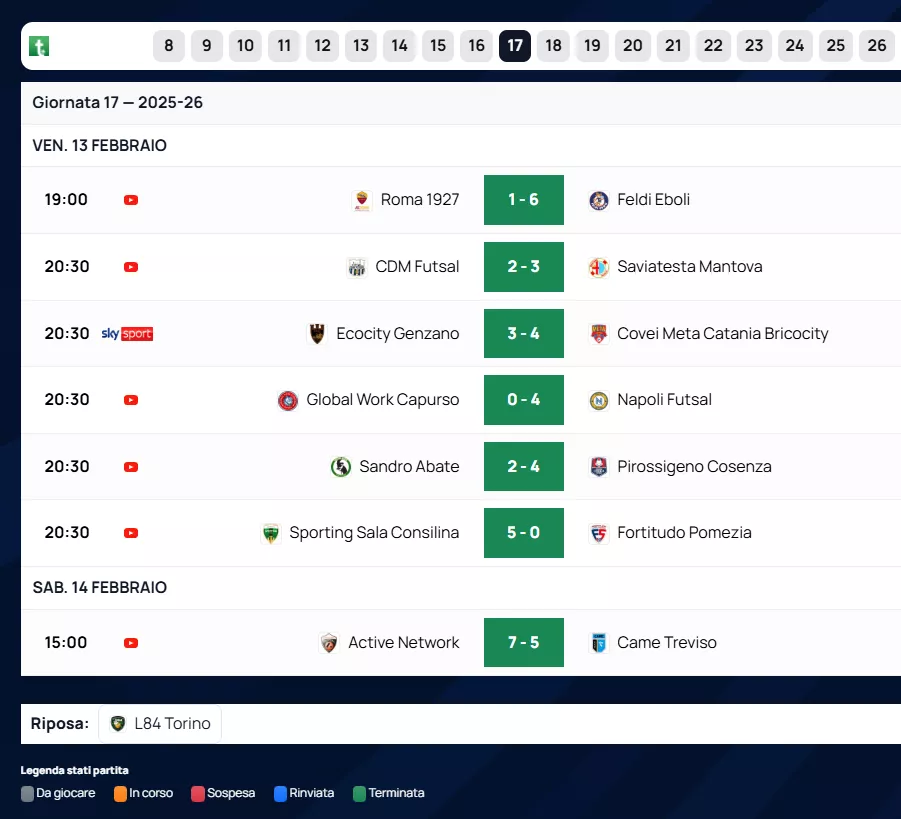The image size is (901, 819).
Task: Click the orange In corso legend swatch
Action: tap(120, 794)
